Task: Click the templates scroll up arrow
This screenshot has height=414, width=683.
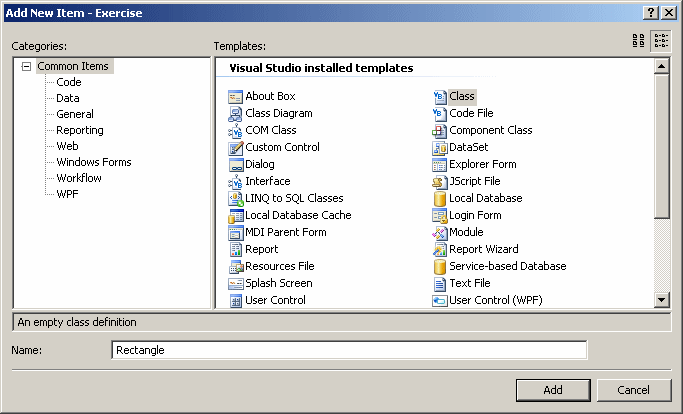Action: pos(662,67)
